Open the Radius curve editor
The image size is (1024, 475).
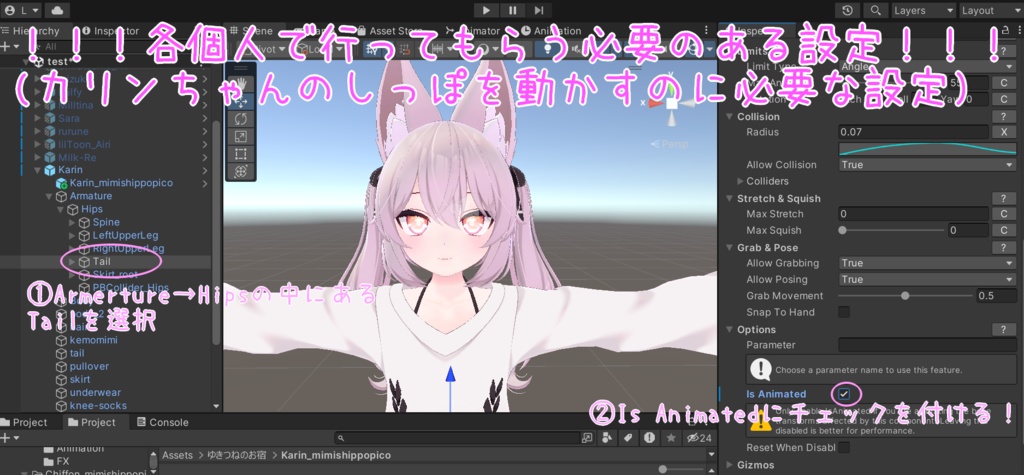pyautogui.click(x=927, y=149)
